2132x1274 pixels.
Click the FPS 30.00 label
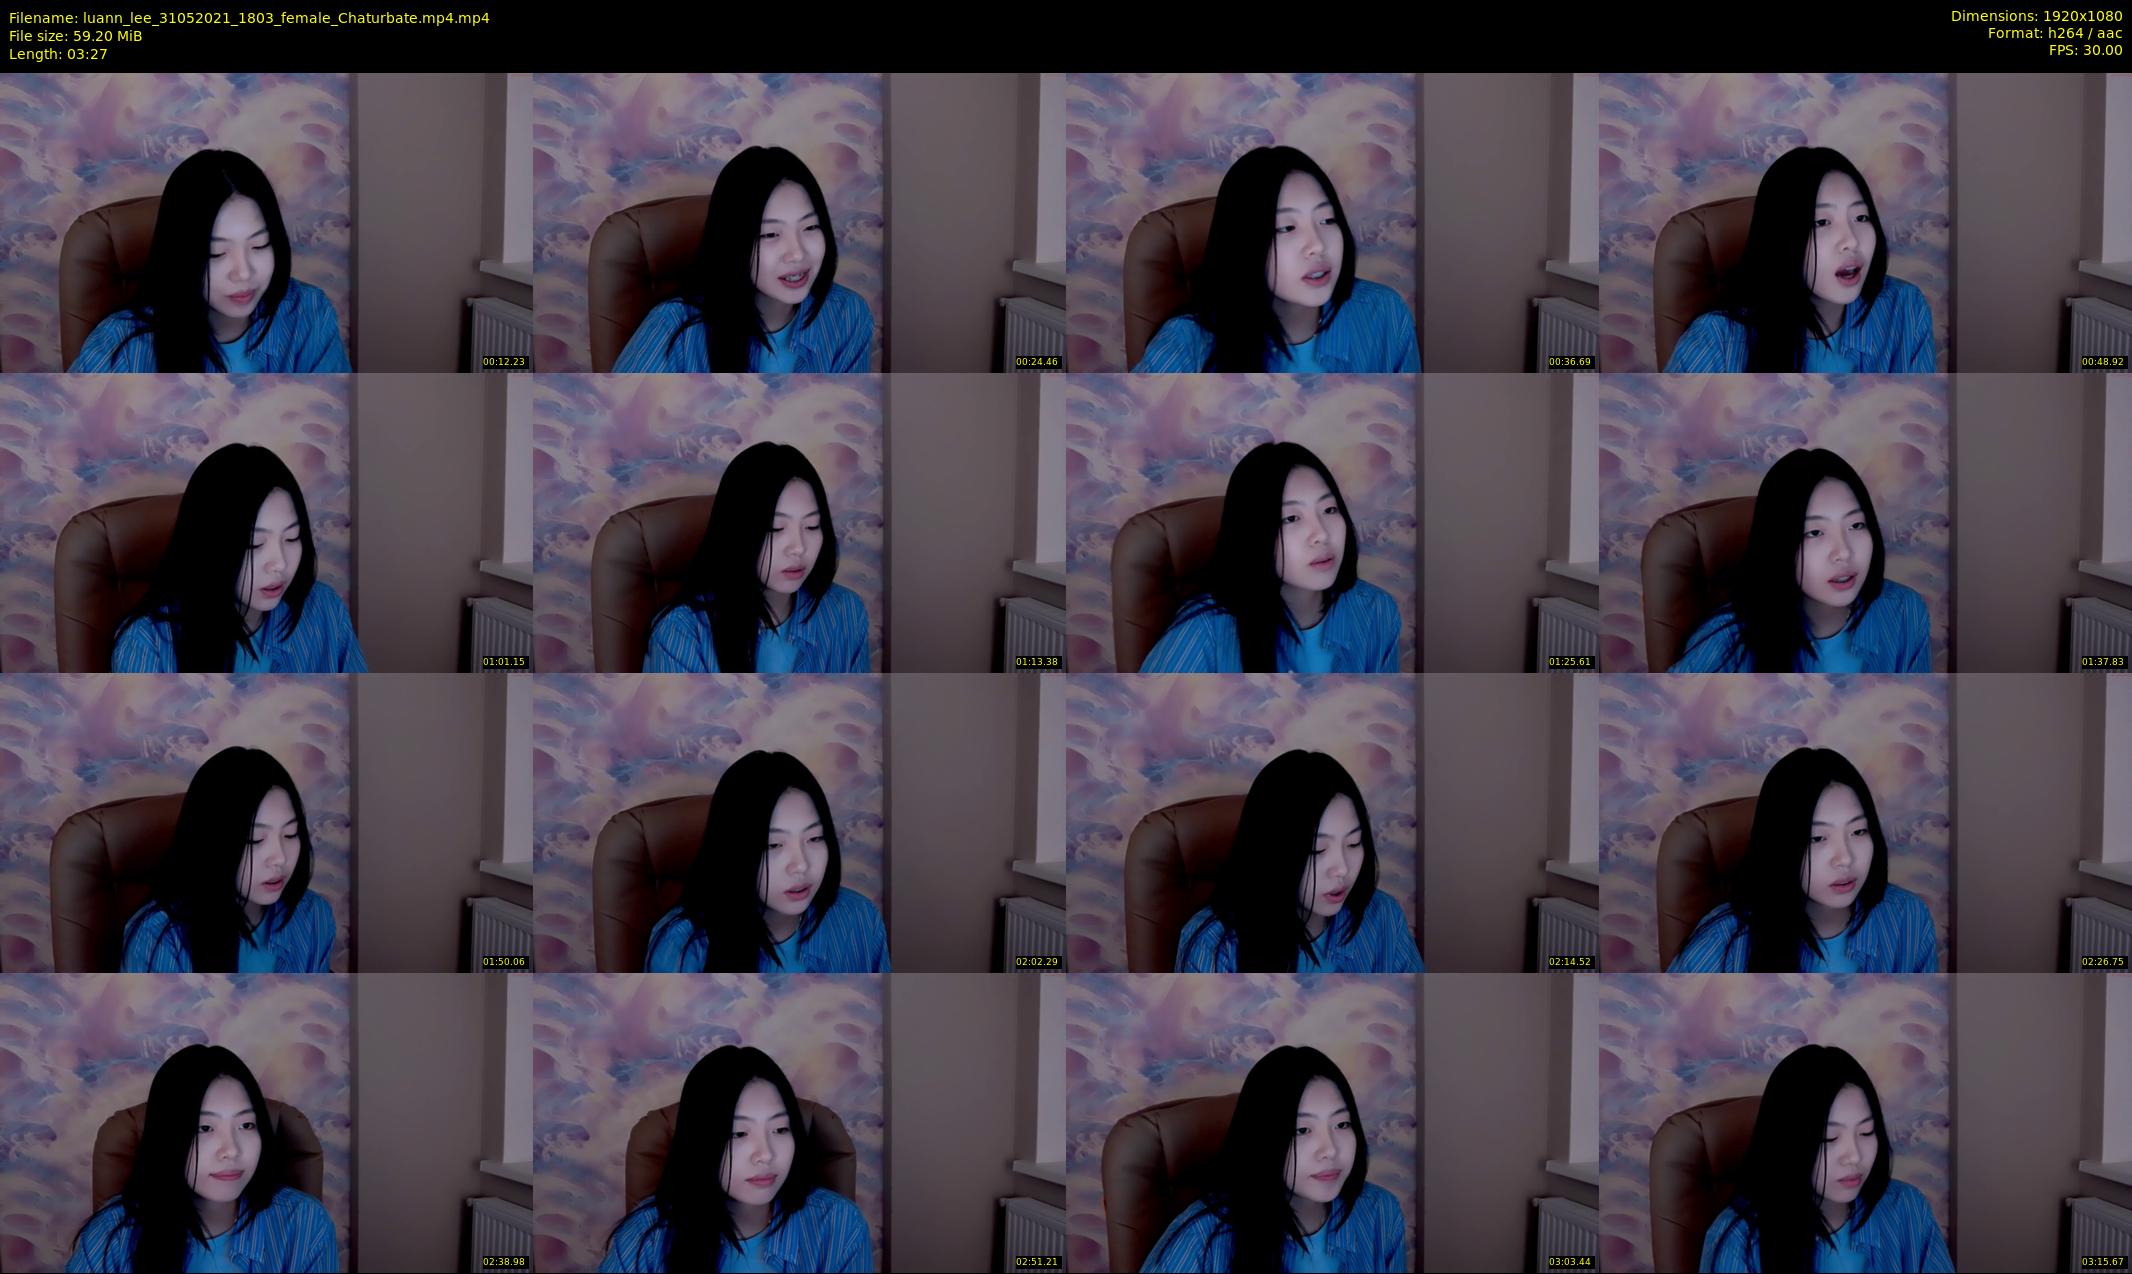(x=2085, y=50)
